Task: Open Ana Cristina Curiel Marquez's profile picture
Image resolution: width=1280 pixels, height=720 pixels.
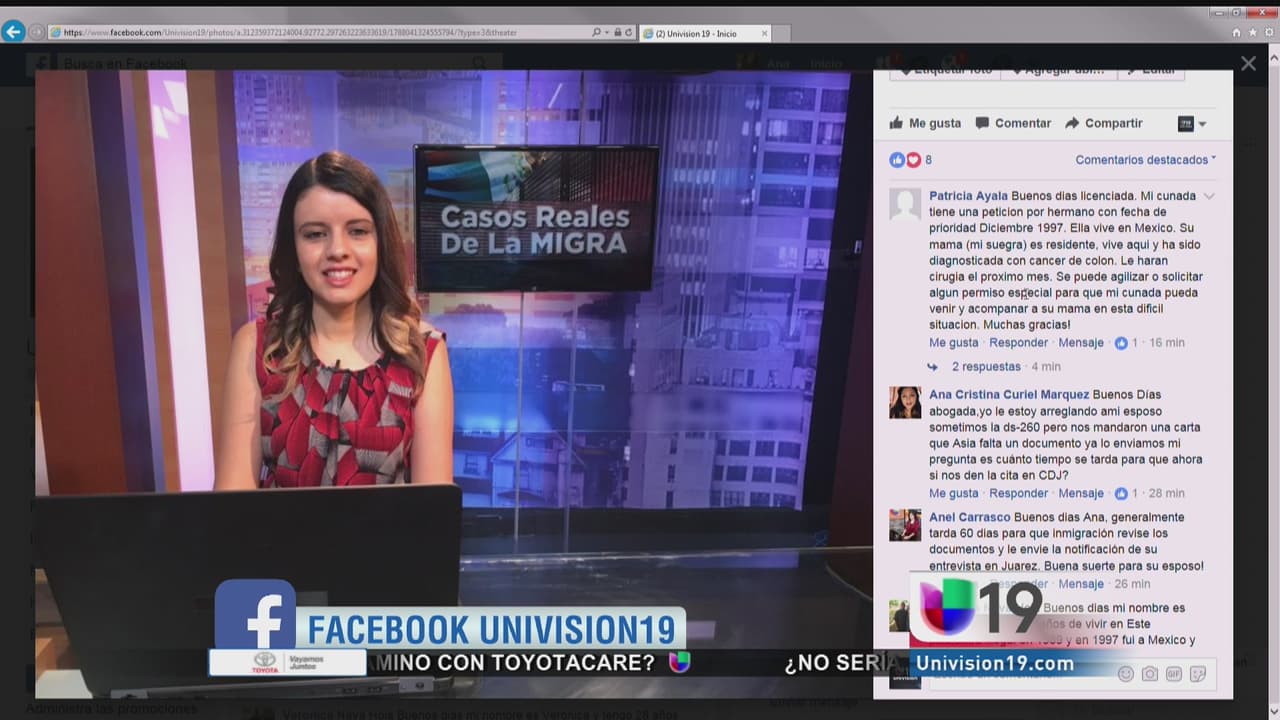Action: (x=905, y=402)
